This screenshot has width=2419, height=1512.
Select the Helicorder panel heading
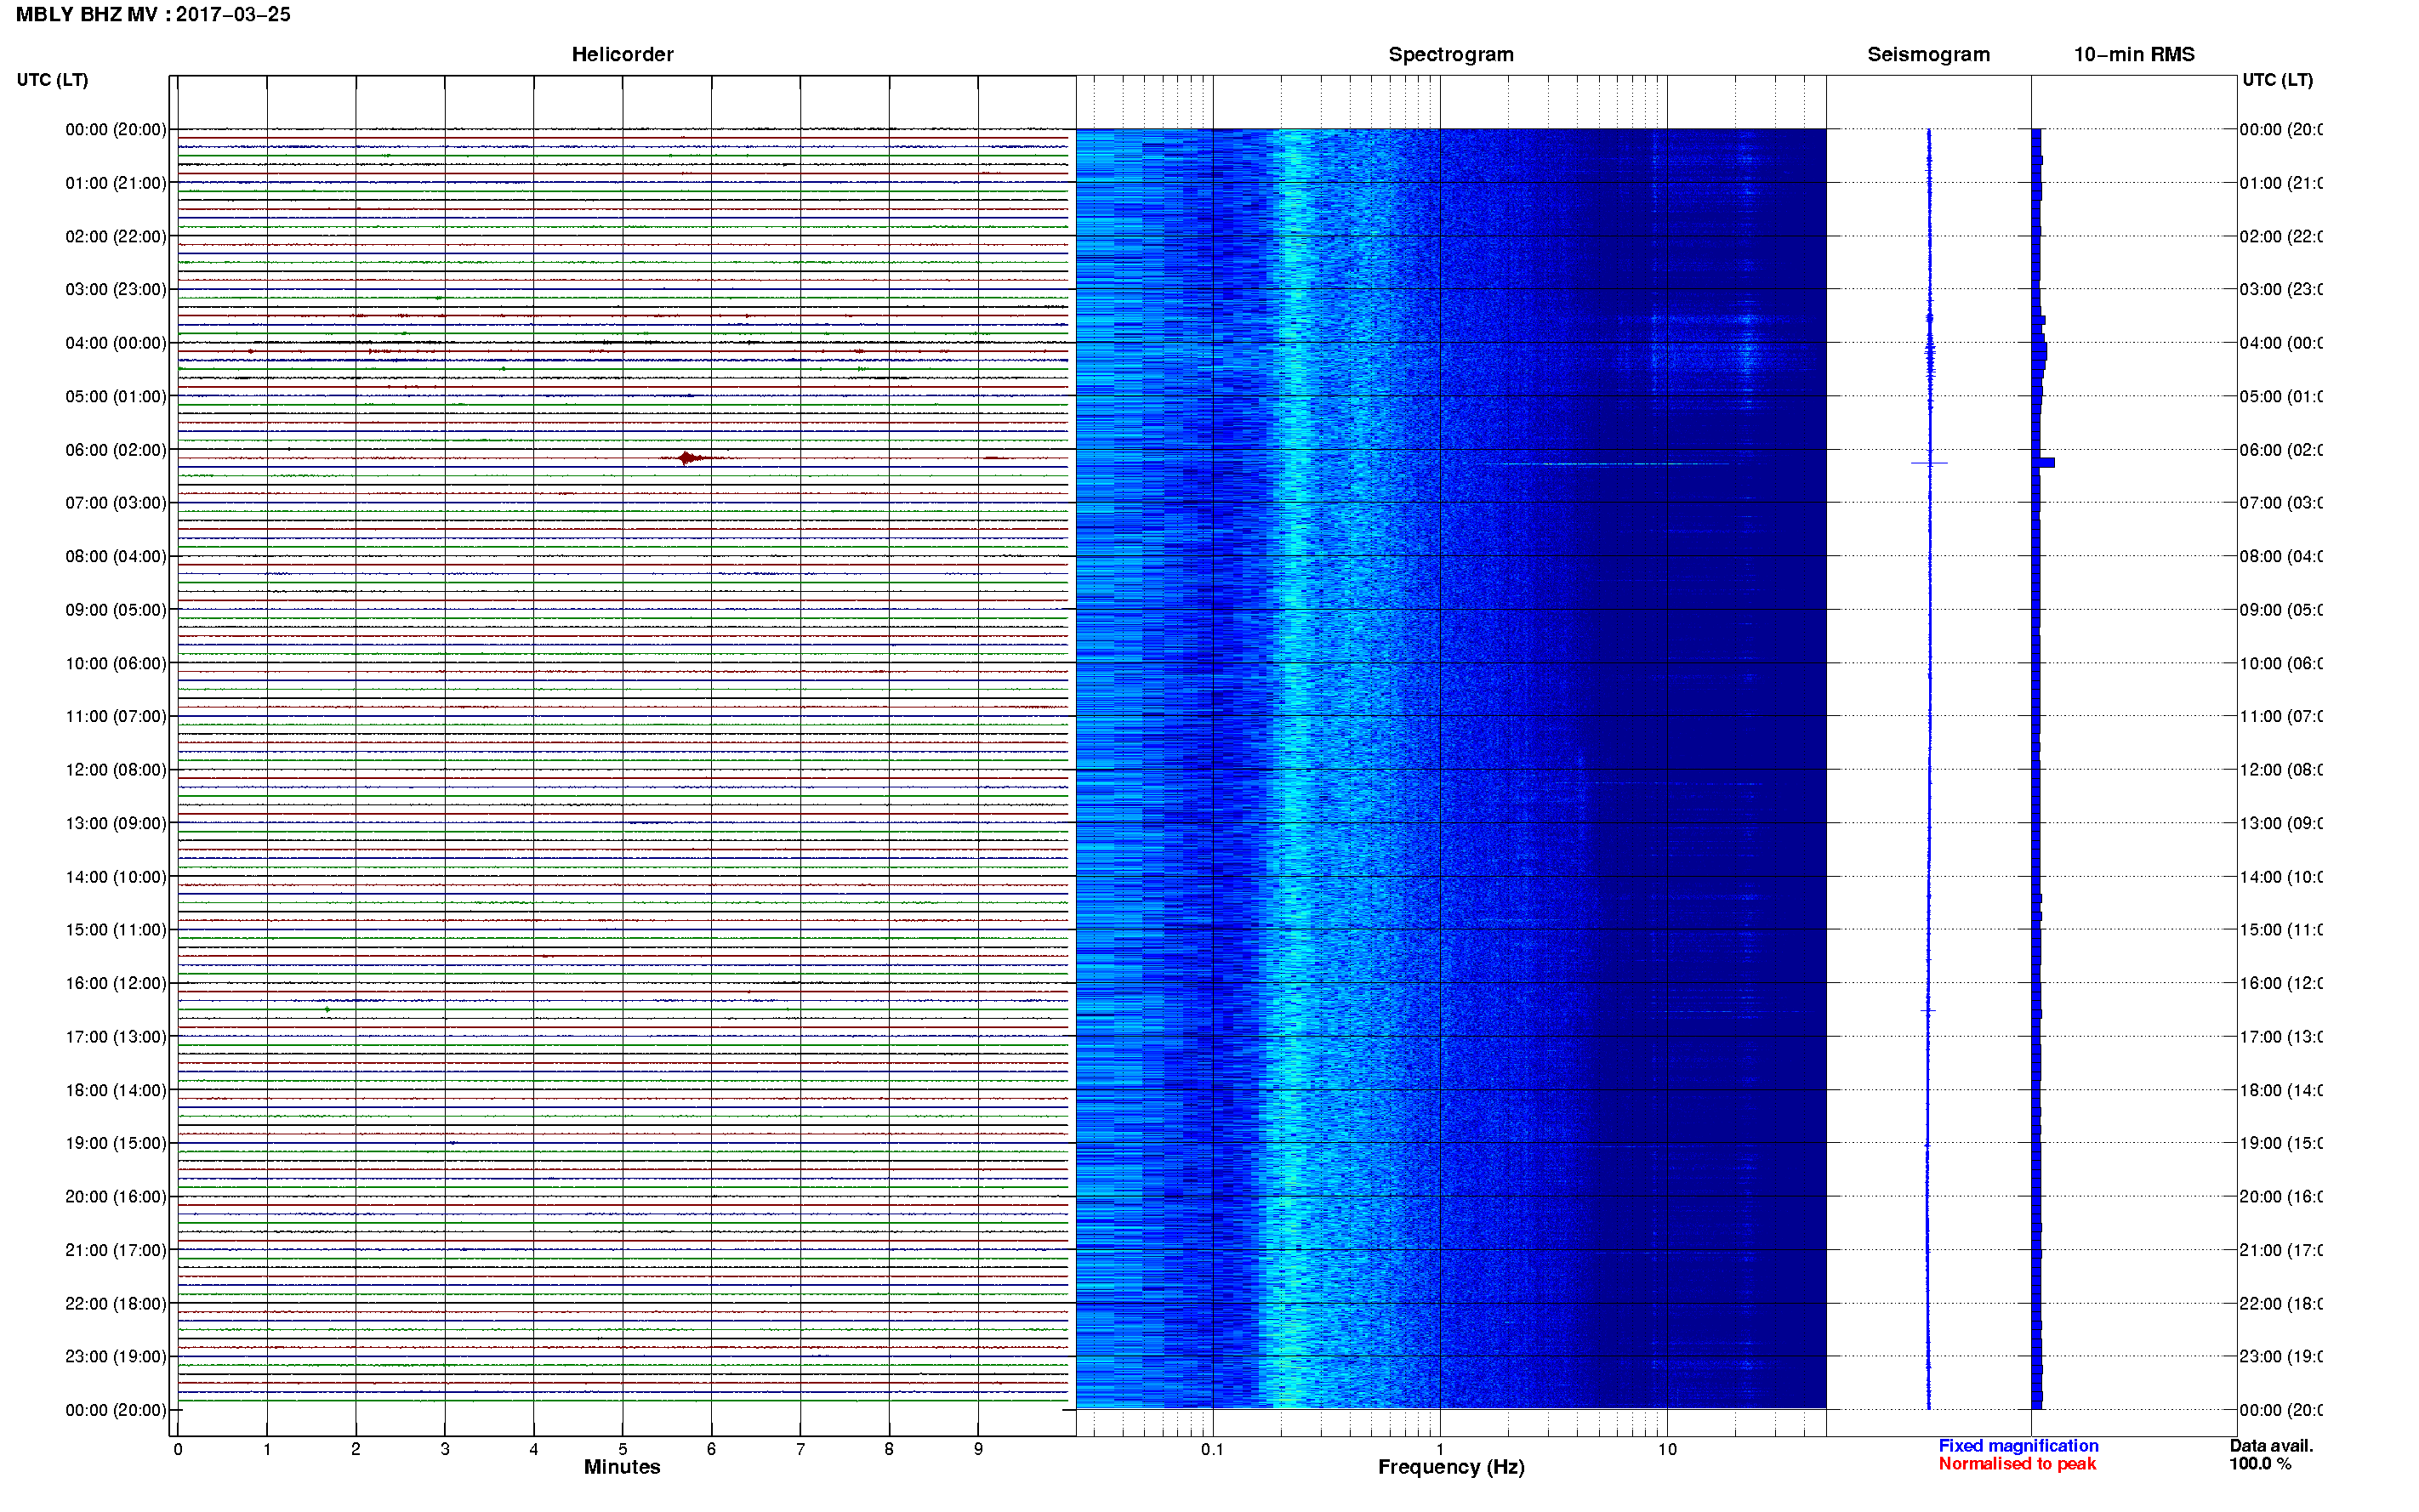point(622,55)
